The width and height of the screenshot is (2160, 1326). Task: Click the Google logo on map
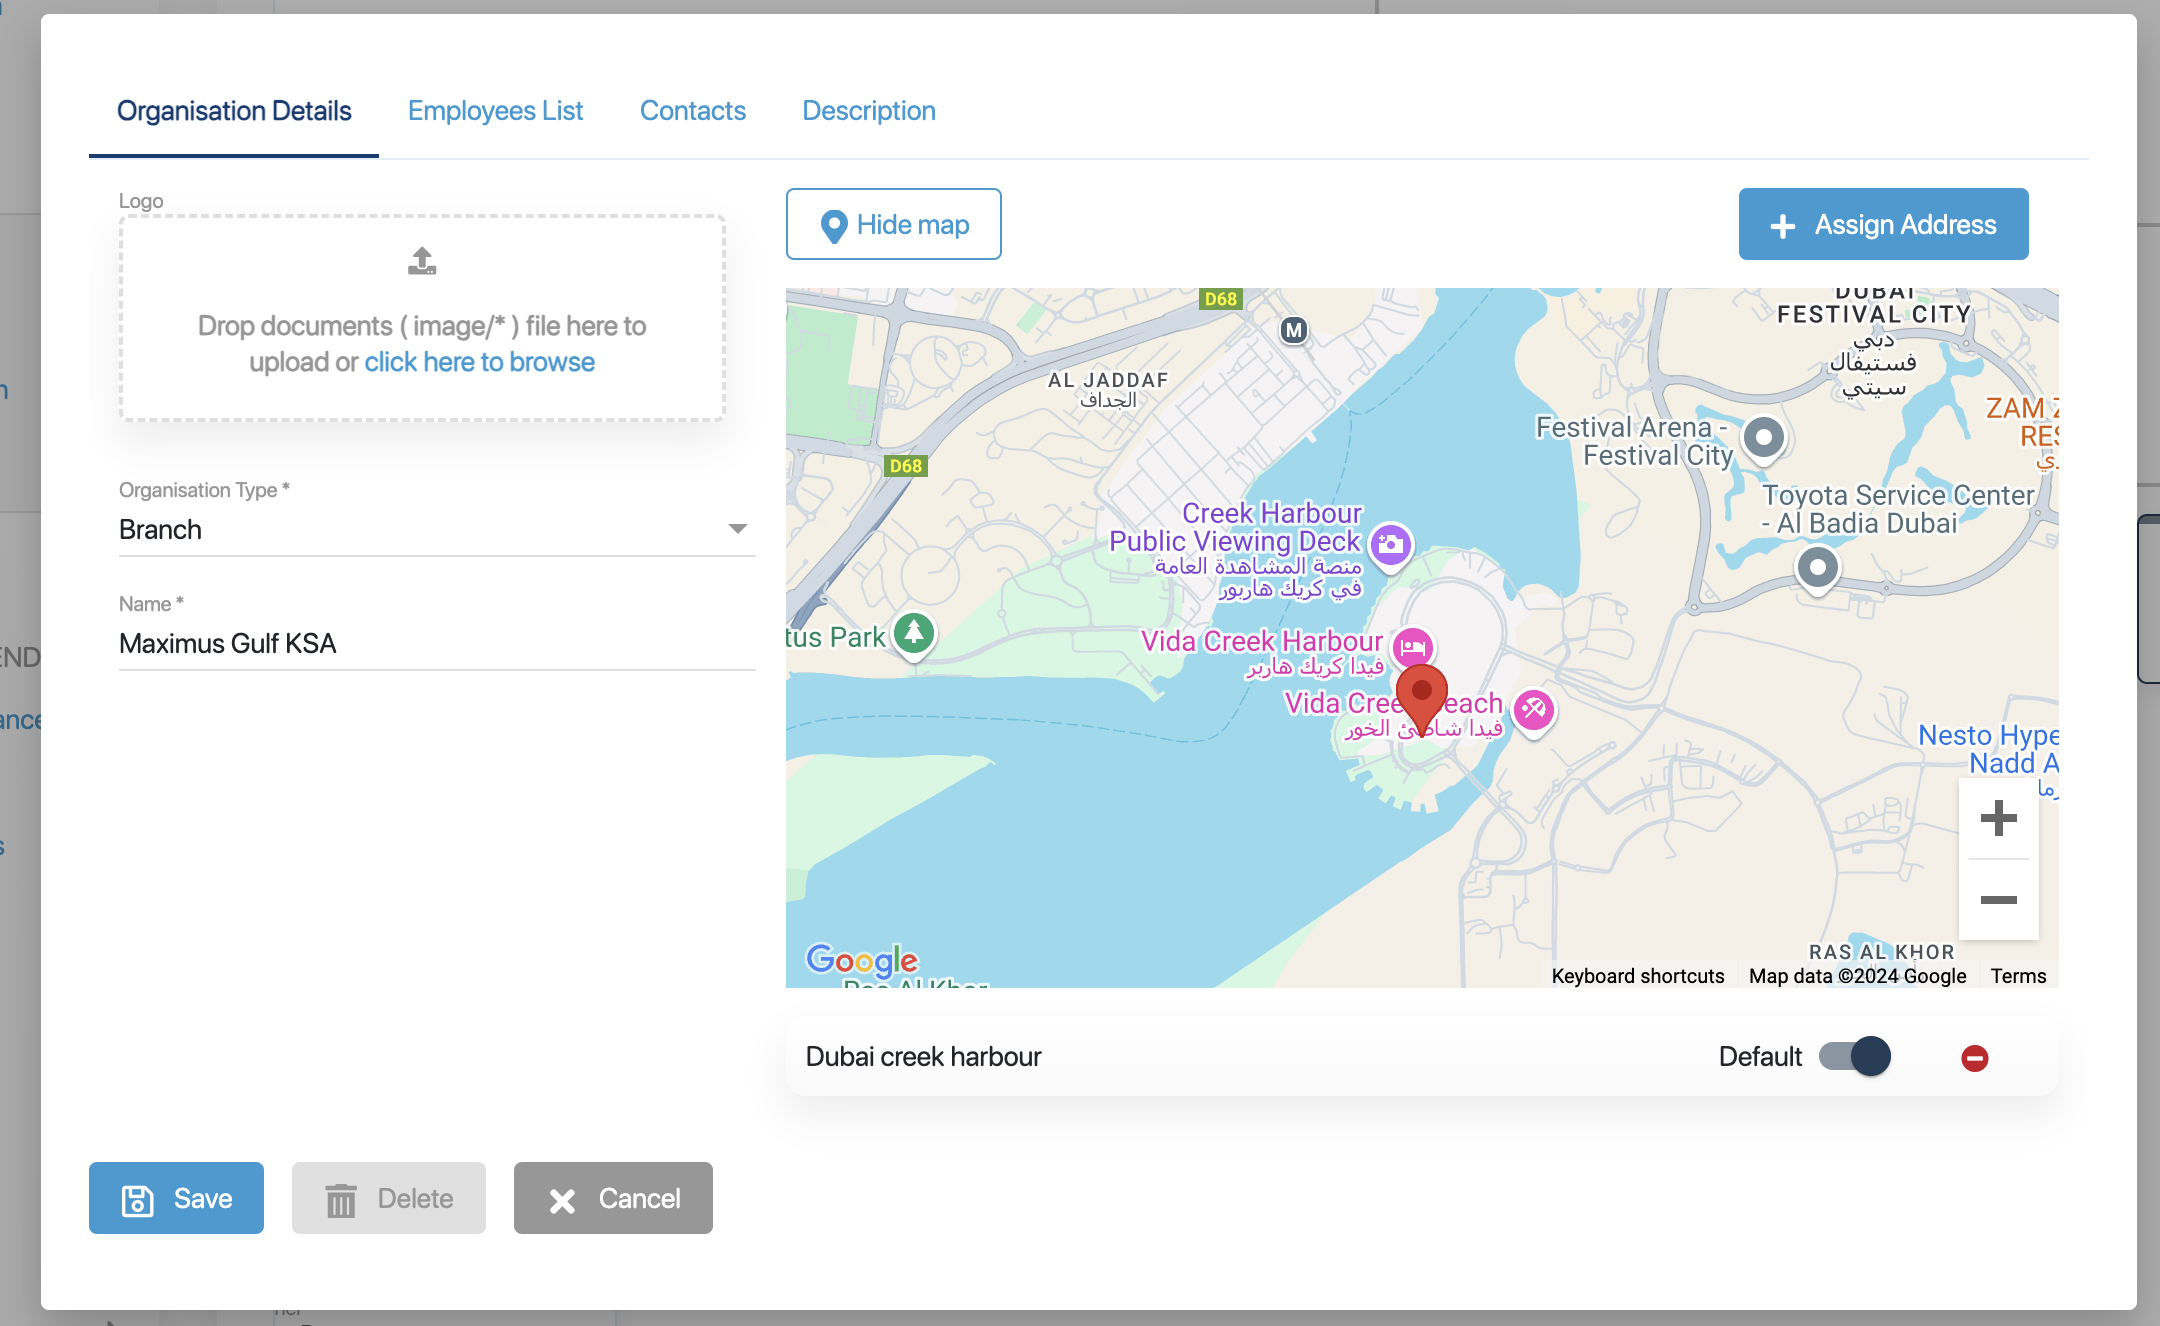[x=862, y=960]
